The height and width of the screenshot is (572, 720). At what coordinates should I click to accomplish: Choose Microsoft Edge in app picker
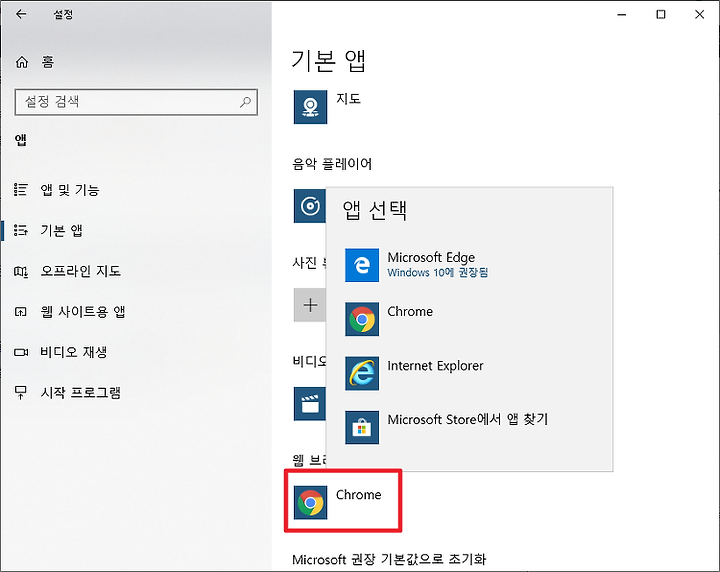click(x=469, y=265)
